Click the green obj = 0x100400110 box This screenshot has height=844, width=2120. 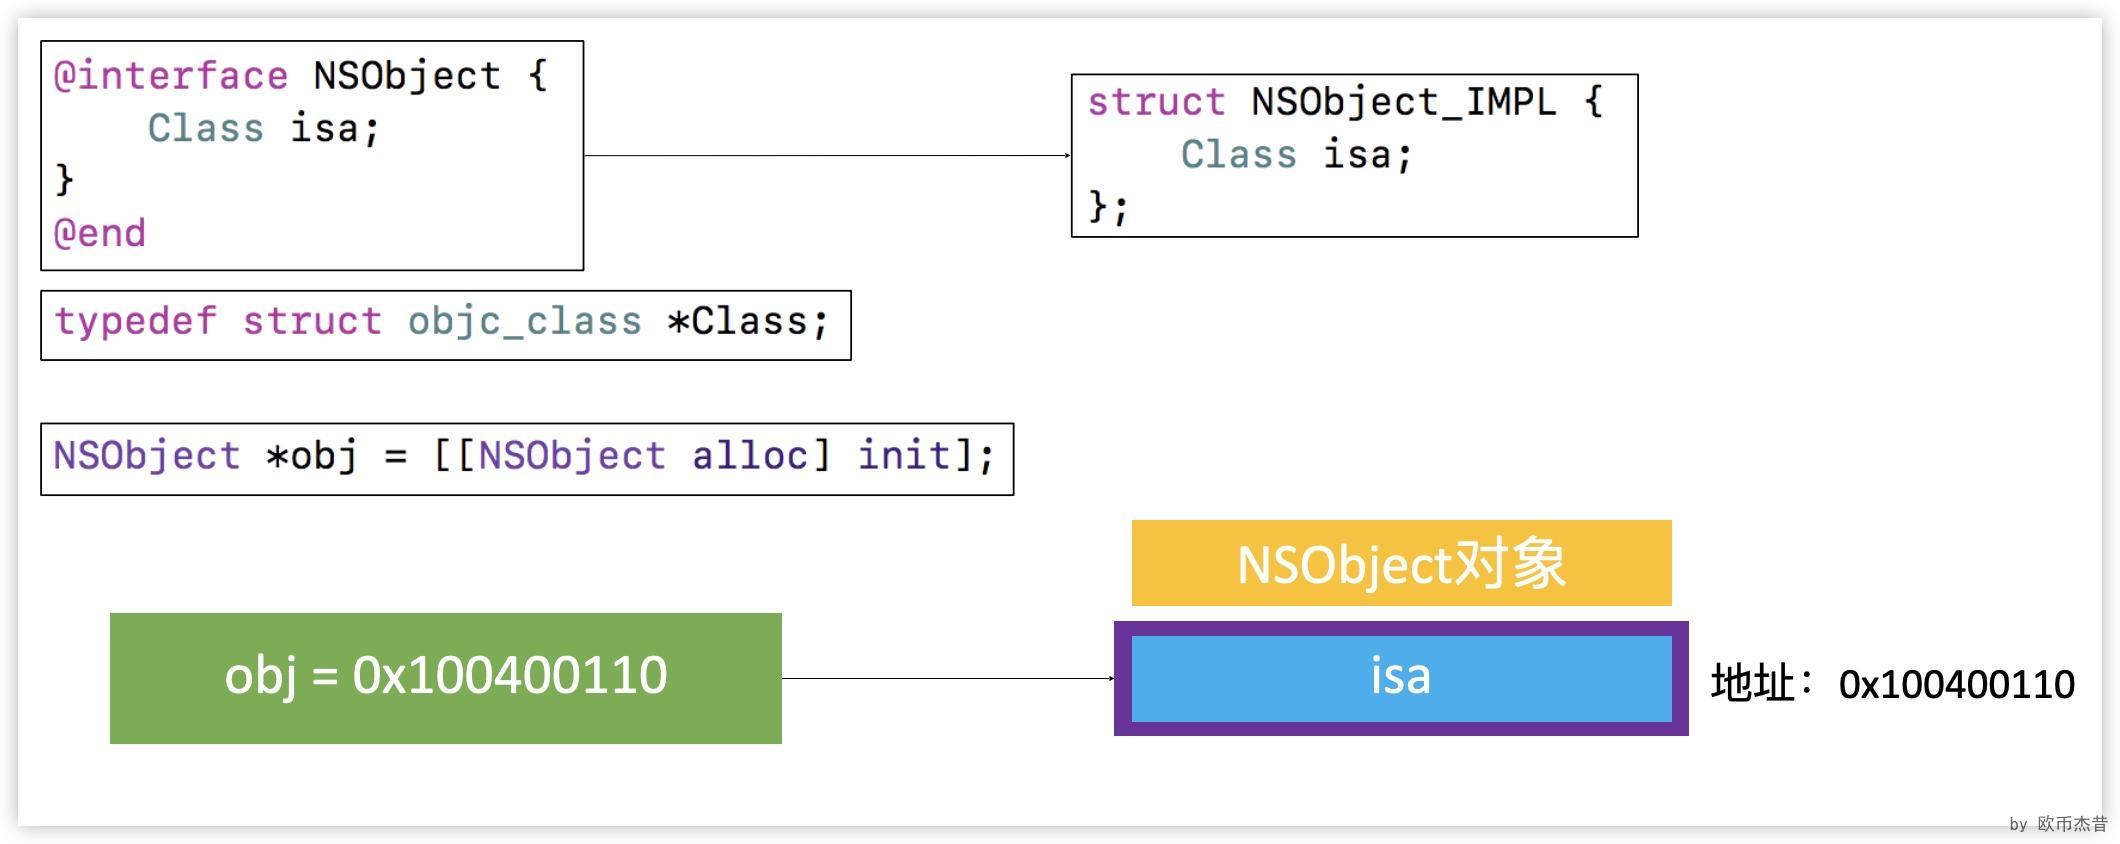click(445, 677)
